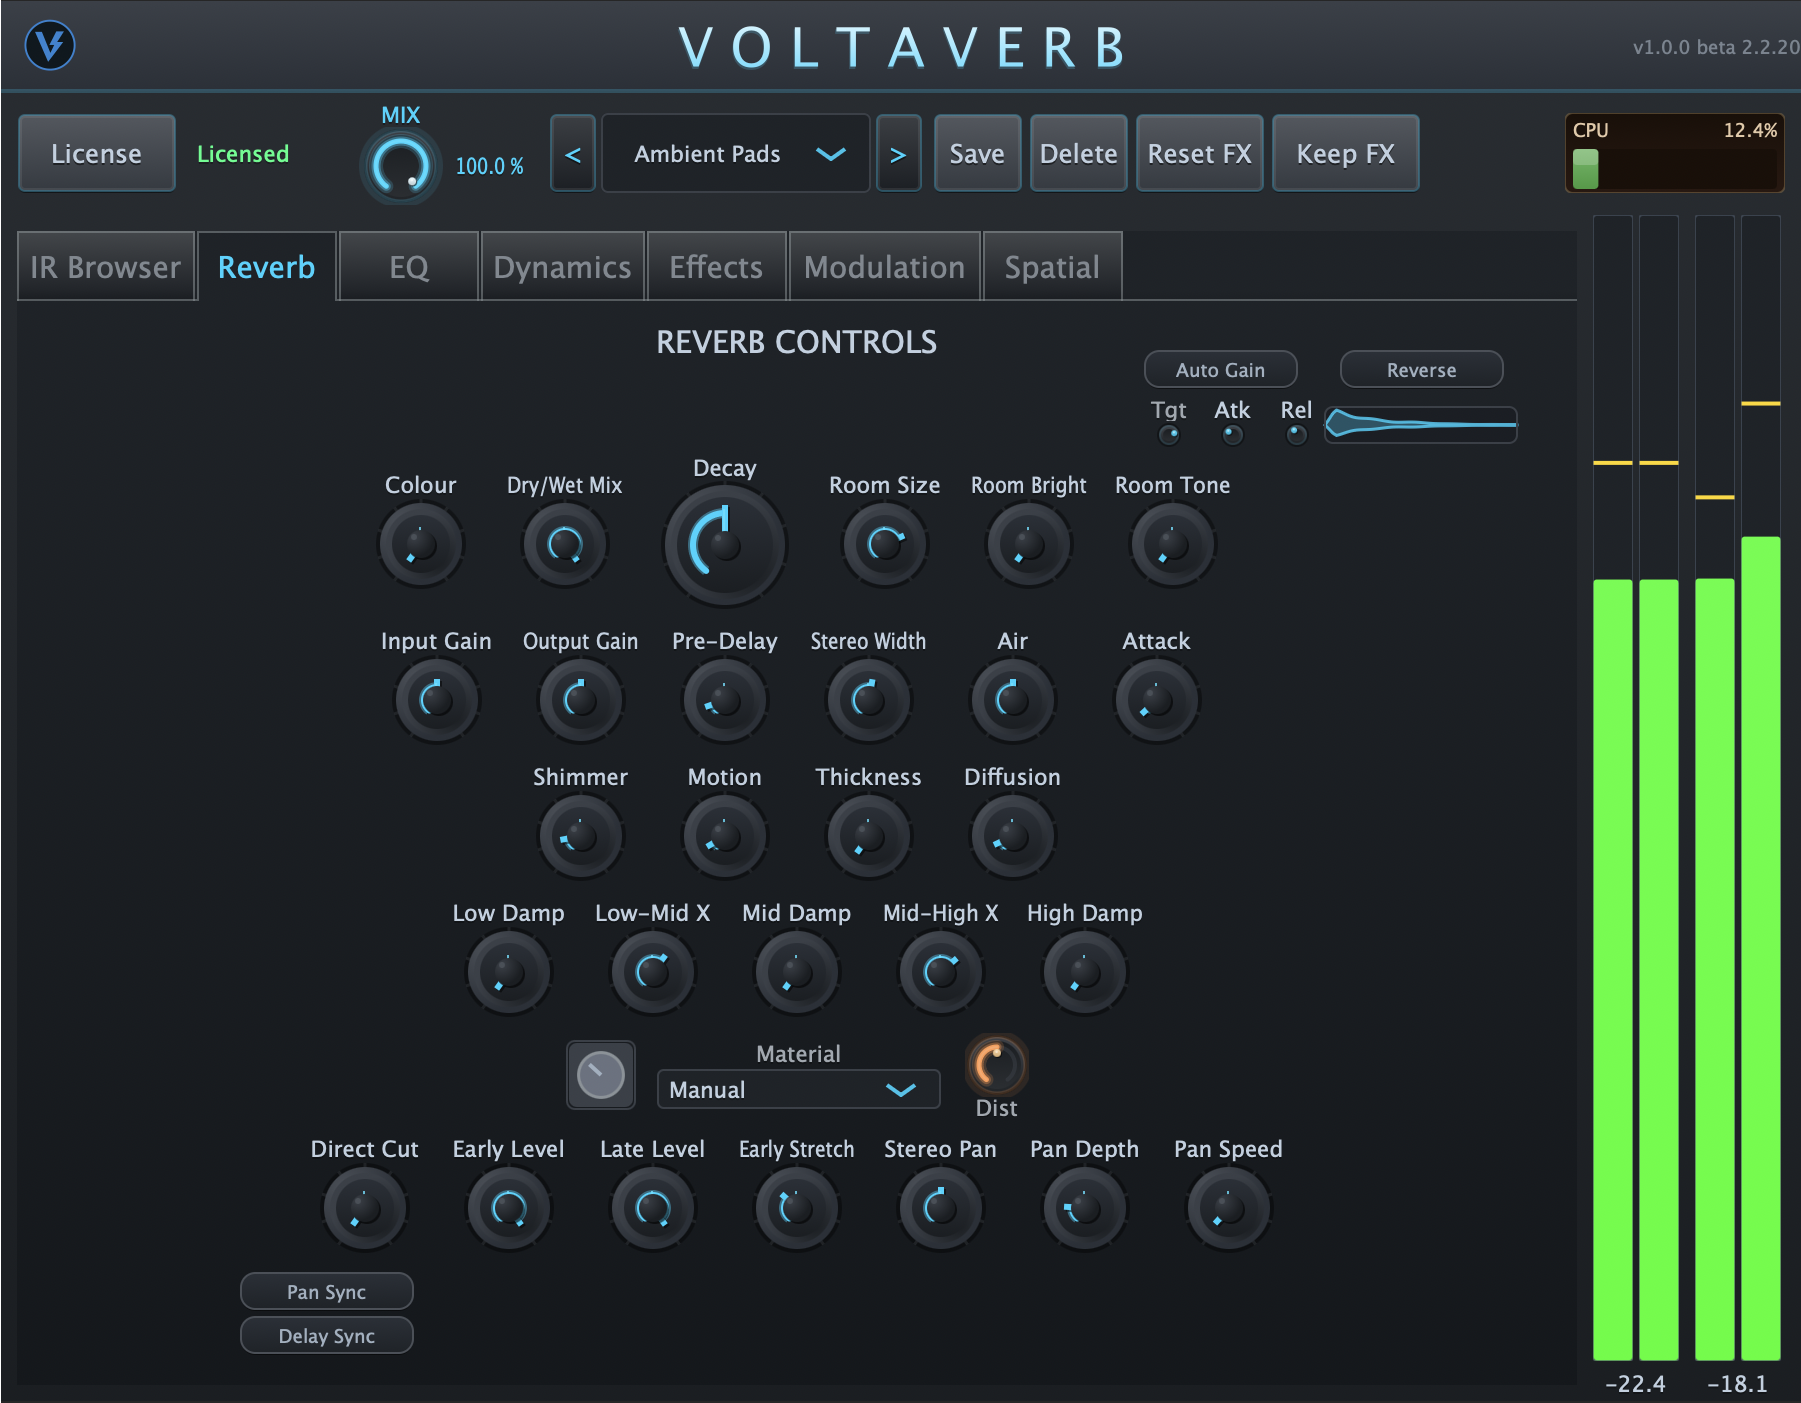This screenshot has width=1801, height=1403.
Task: Click the reverb envelope waveform display
Action: click(1421, 424)
